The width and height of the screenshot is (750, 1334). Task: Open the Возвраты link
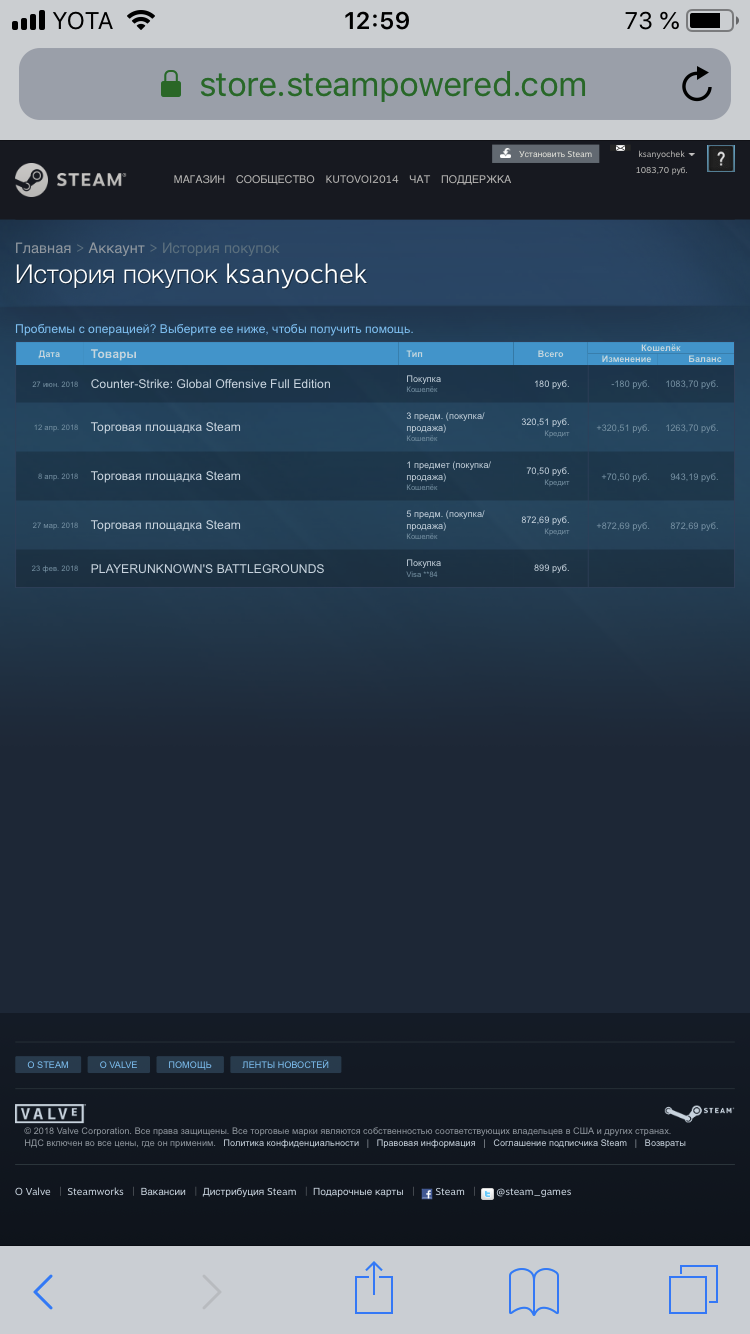click(665, 1143)
